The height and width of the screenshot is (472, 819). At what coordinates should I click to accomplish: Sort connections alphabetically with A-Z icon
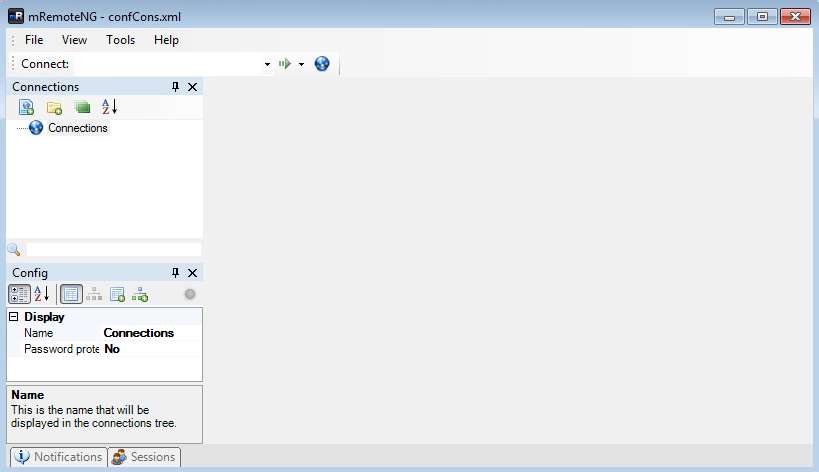click(110, 107)
